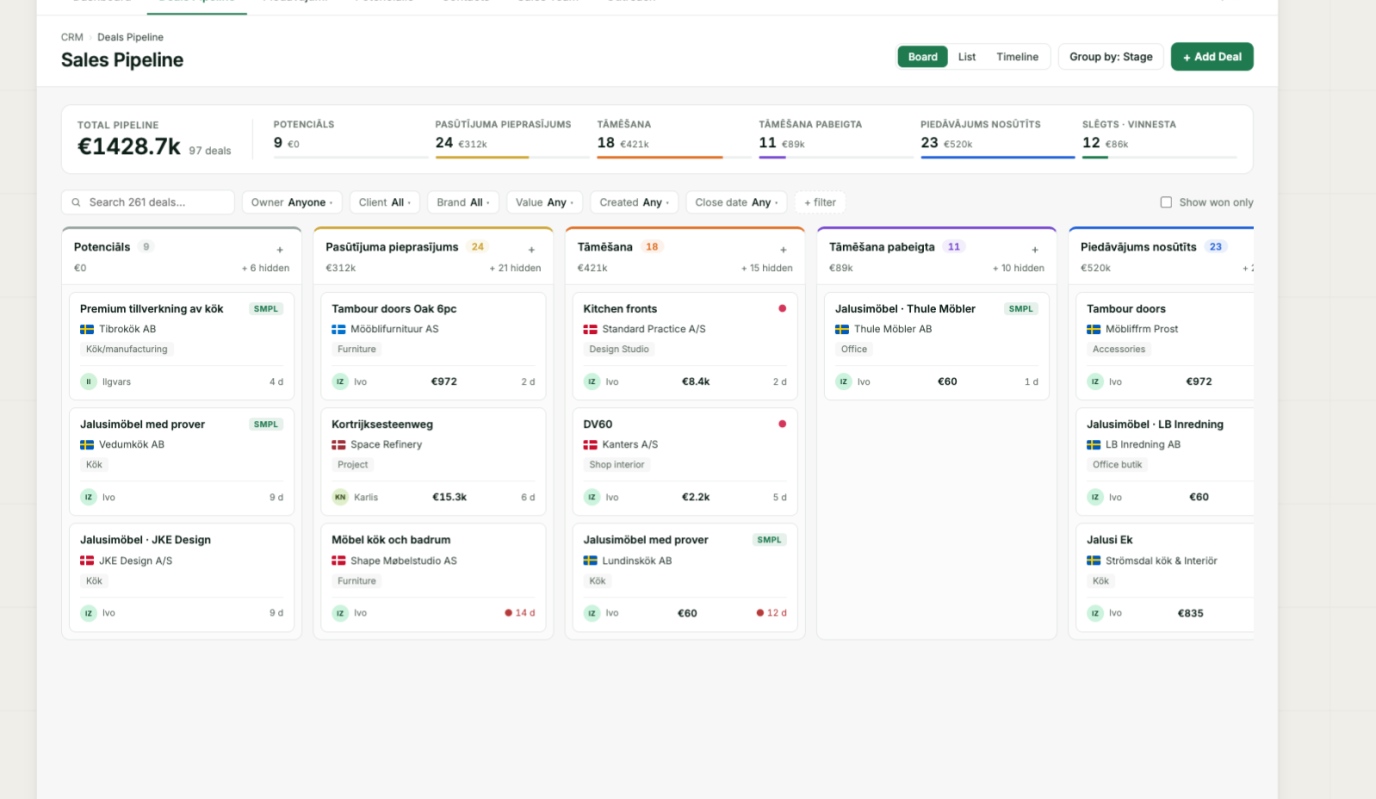Click the €8.4k value on Kitchen fronts card
Screen dimensions: 1376x799
point(696,382)
